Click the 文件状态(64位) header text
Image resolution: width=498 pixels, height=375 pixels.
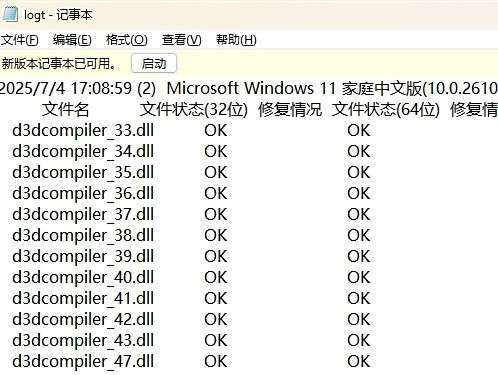386,109
